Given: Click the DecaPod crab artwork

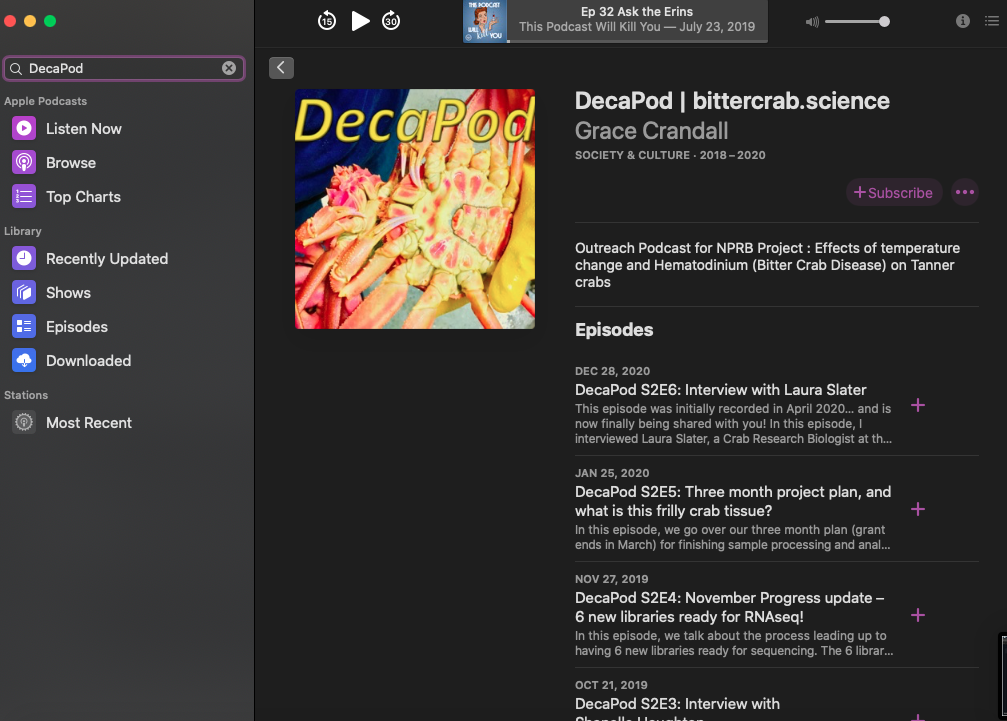Looking at the screenshot, I should pos(415,209).
